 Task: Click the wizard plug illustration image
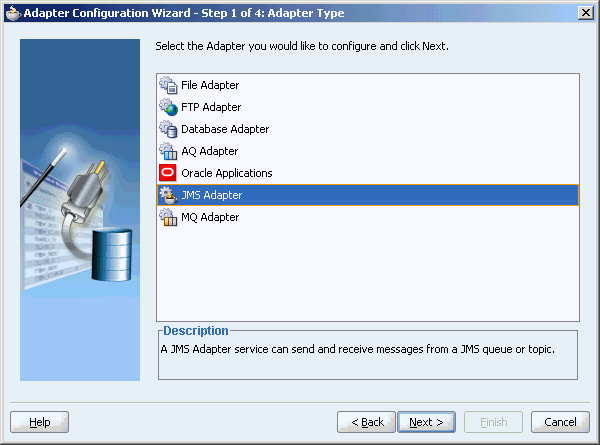tap(80, 210)
